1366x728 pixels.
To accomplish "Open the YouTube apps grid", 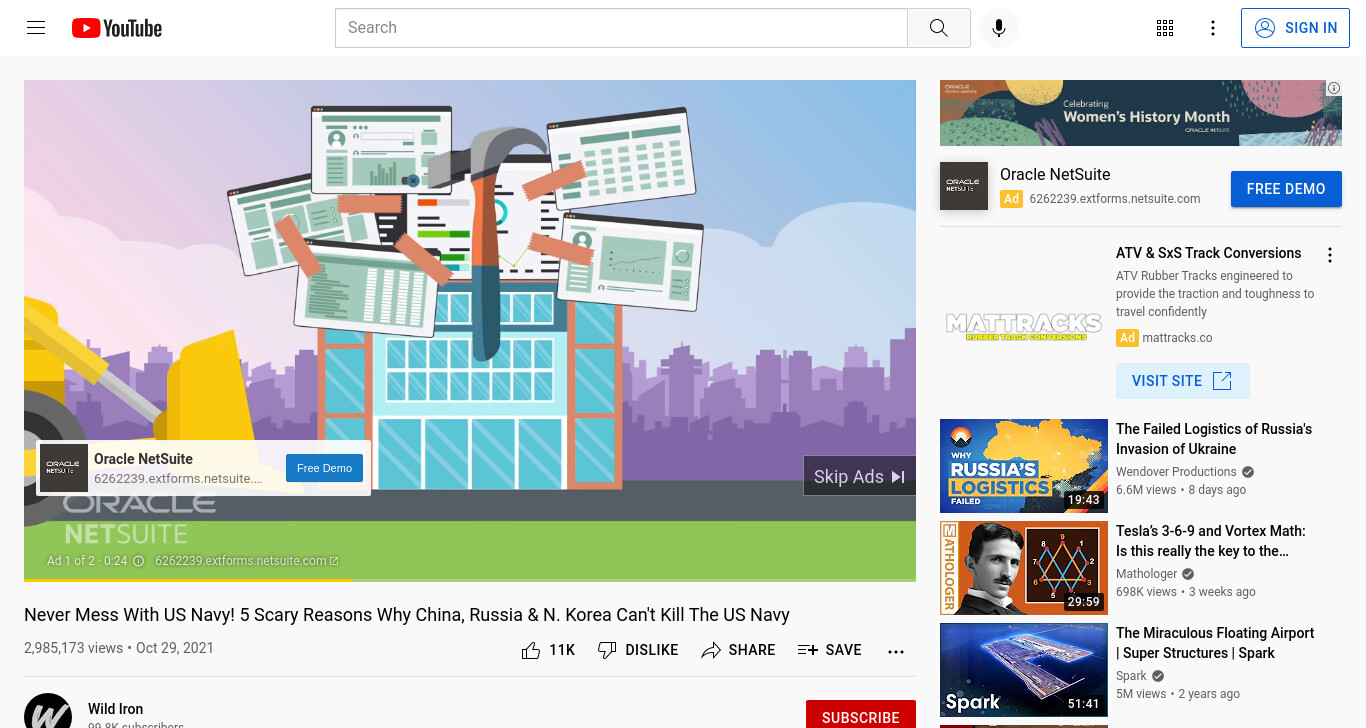I will tap(1165, 28).
